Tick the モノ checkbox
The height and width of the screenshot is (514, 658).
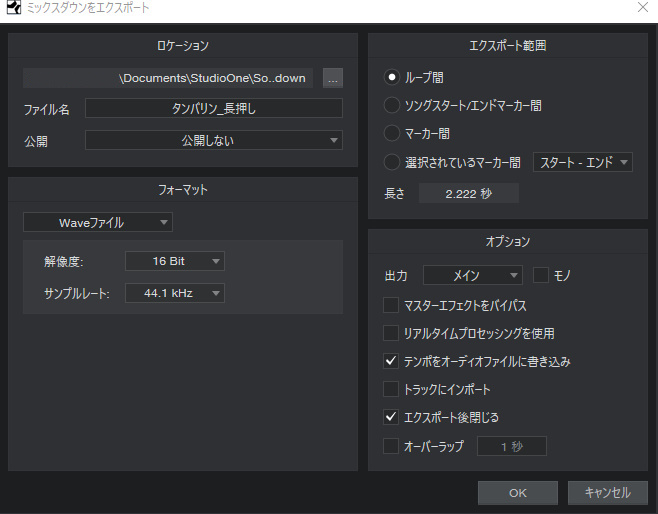click(540, 275)
